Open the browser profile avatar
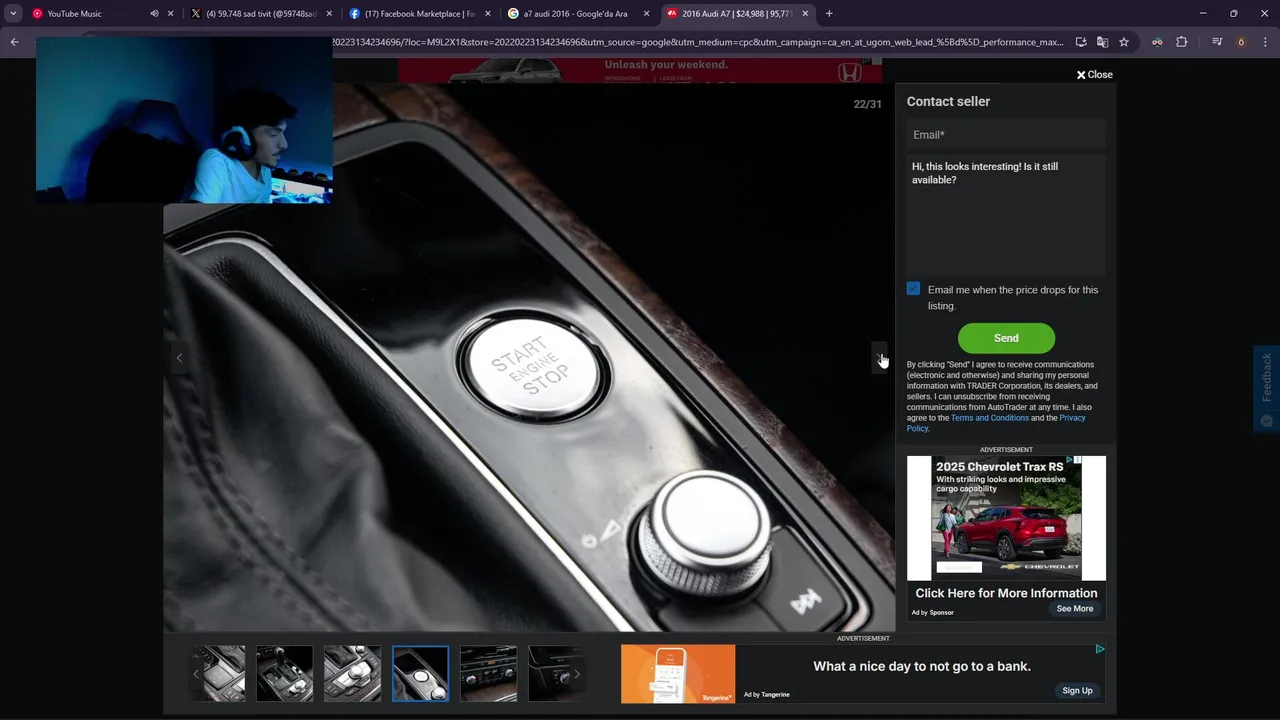1280x720 pixels. (1241, 42)
